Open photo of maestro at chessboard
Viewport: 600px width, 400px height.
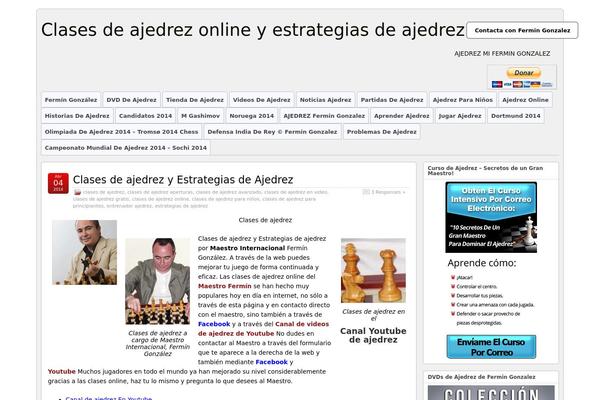click(x=157, y=281)
